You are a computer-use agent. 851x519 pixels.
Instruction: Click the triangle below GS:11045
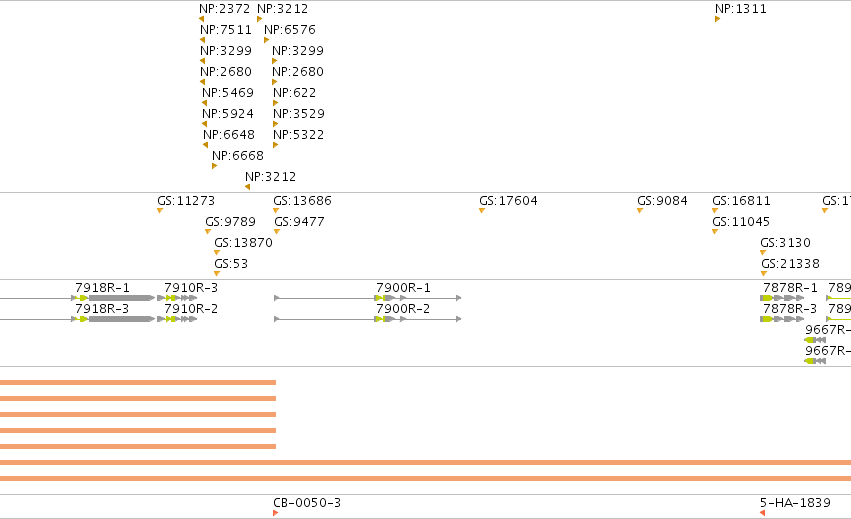pos(715,232)
